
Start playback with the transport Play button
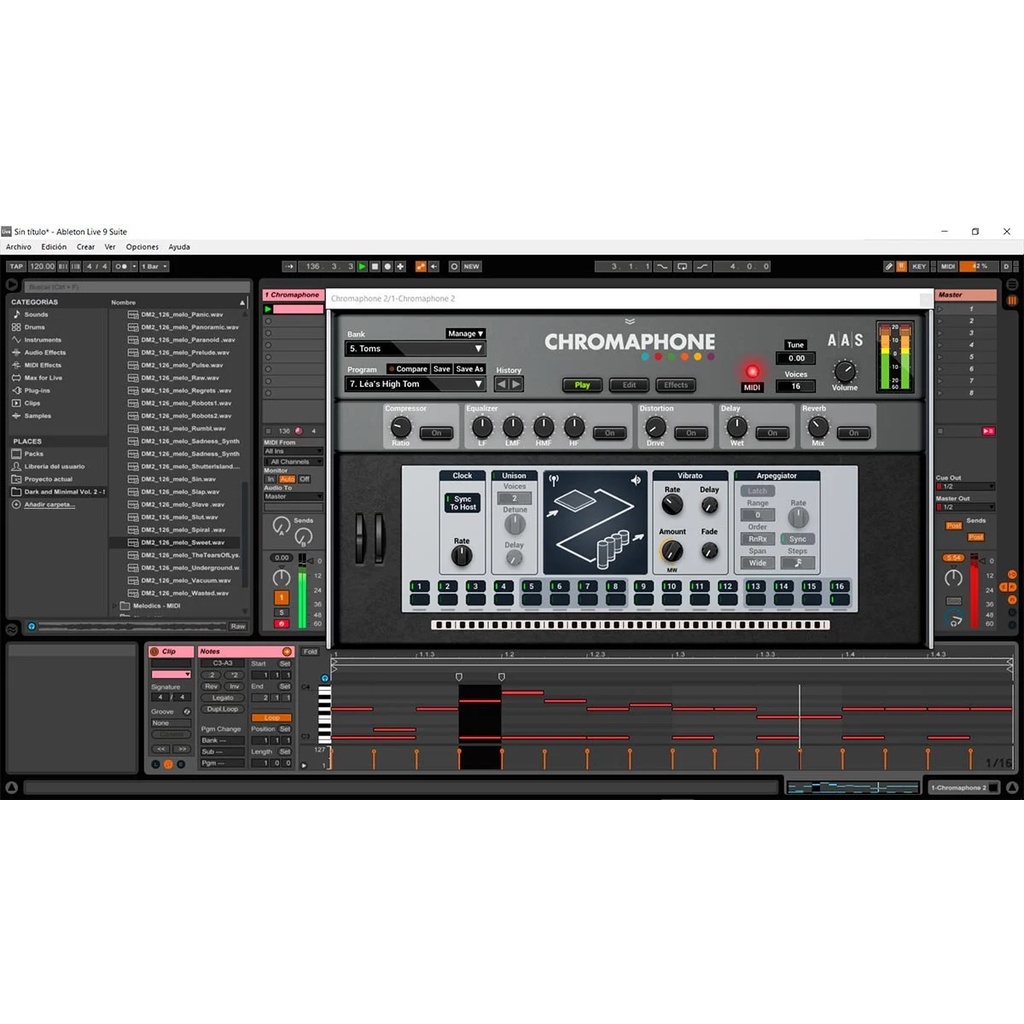coord(362,266)
